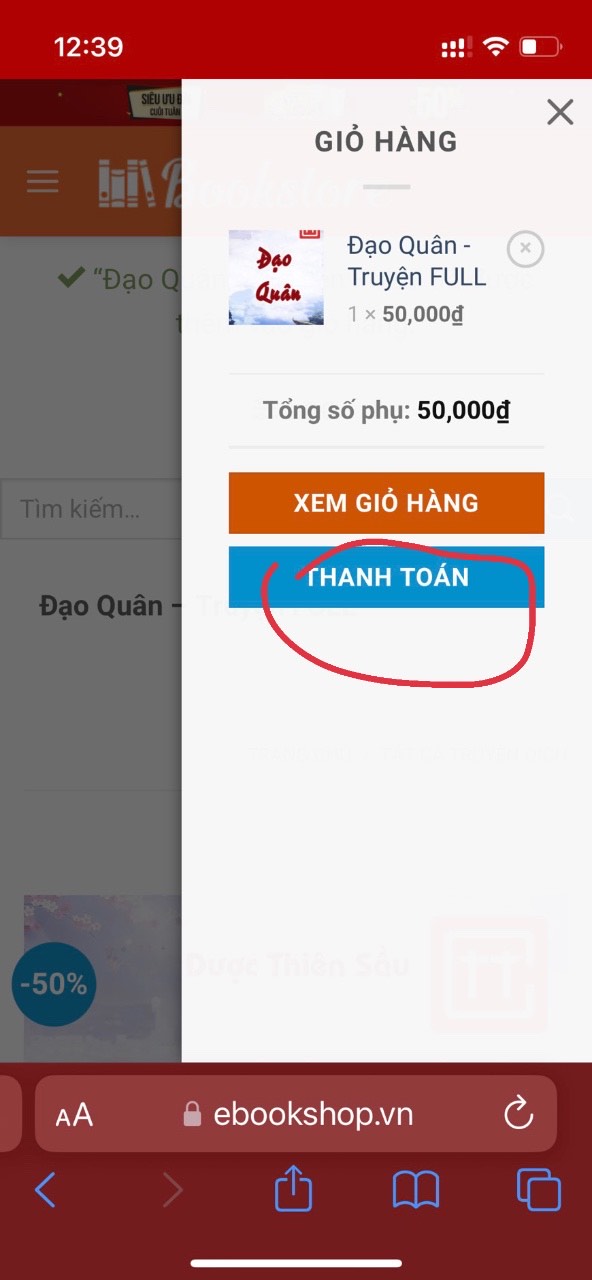The height and width of the screenshot is (1280, 592).
Task: Open the hamburger menu icon
Action: coord(42,182)
